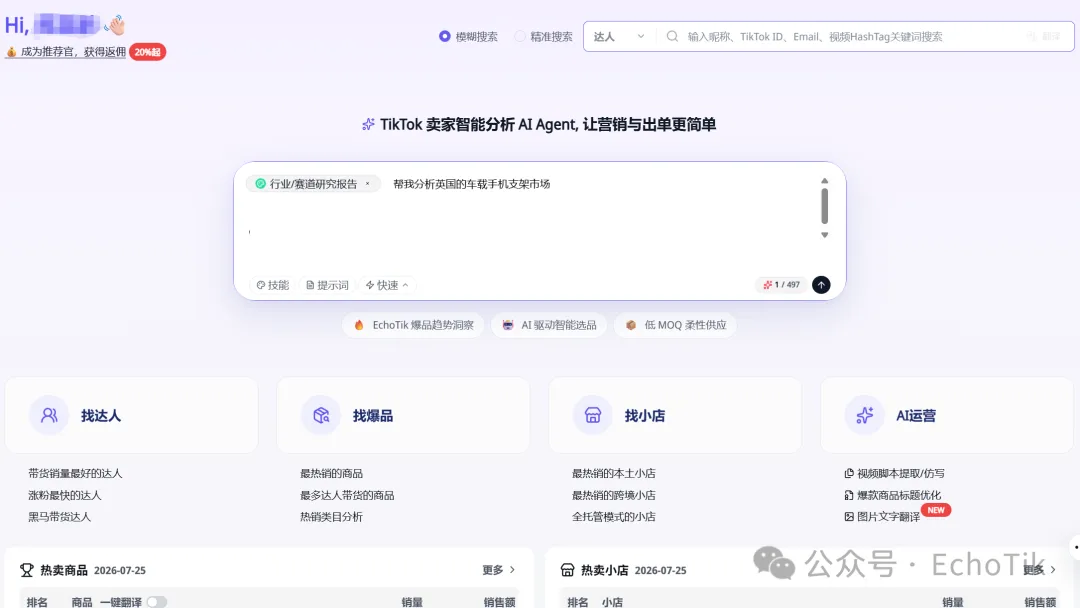Open 涨粉最快的达人 link

pos(65,495)
